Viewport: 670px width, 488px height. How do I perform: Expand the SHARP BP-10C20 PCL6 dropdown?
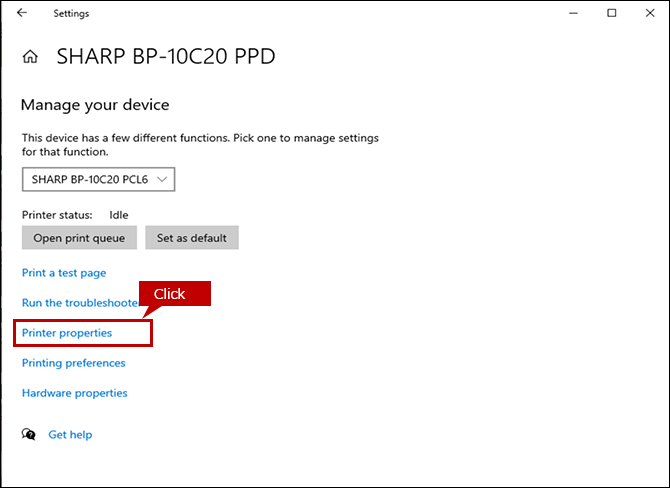coord(98,179)
